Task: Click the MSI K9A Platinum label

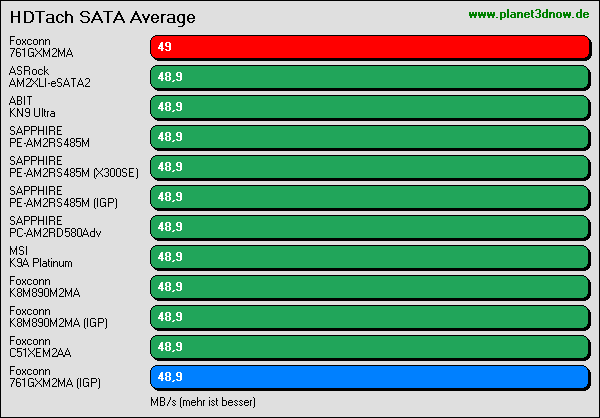Action: tap(41, 257)
